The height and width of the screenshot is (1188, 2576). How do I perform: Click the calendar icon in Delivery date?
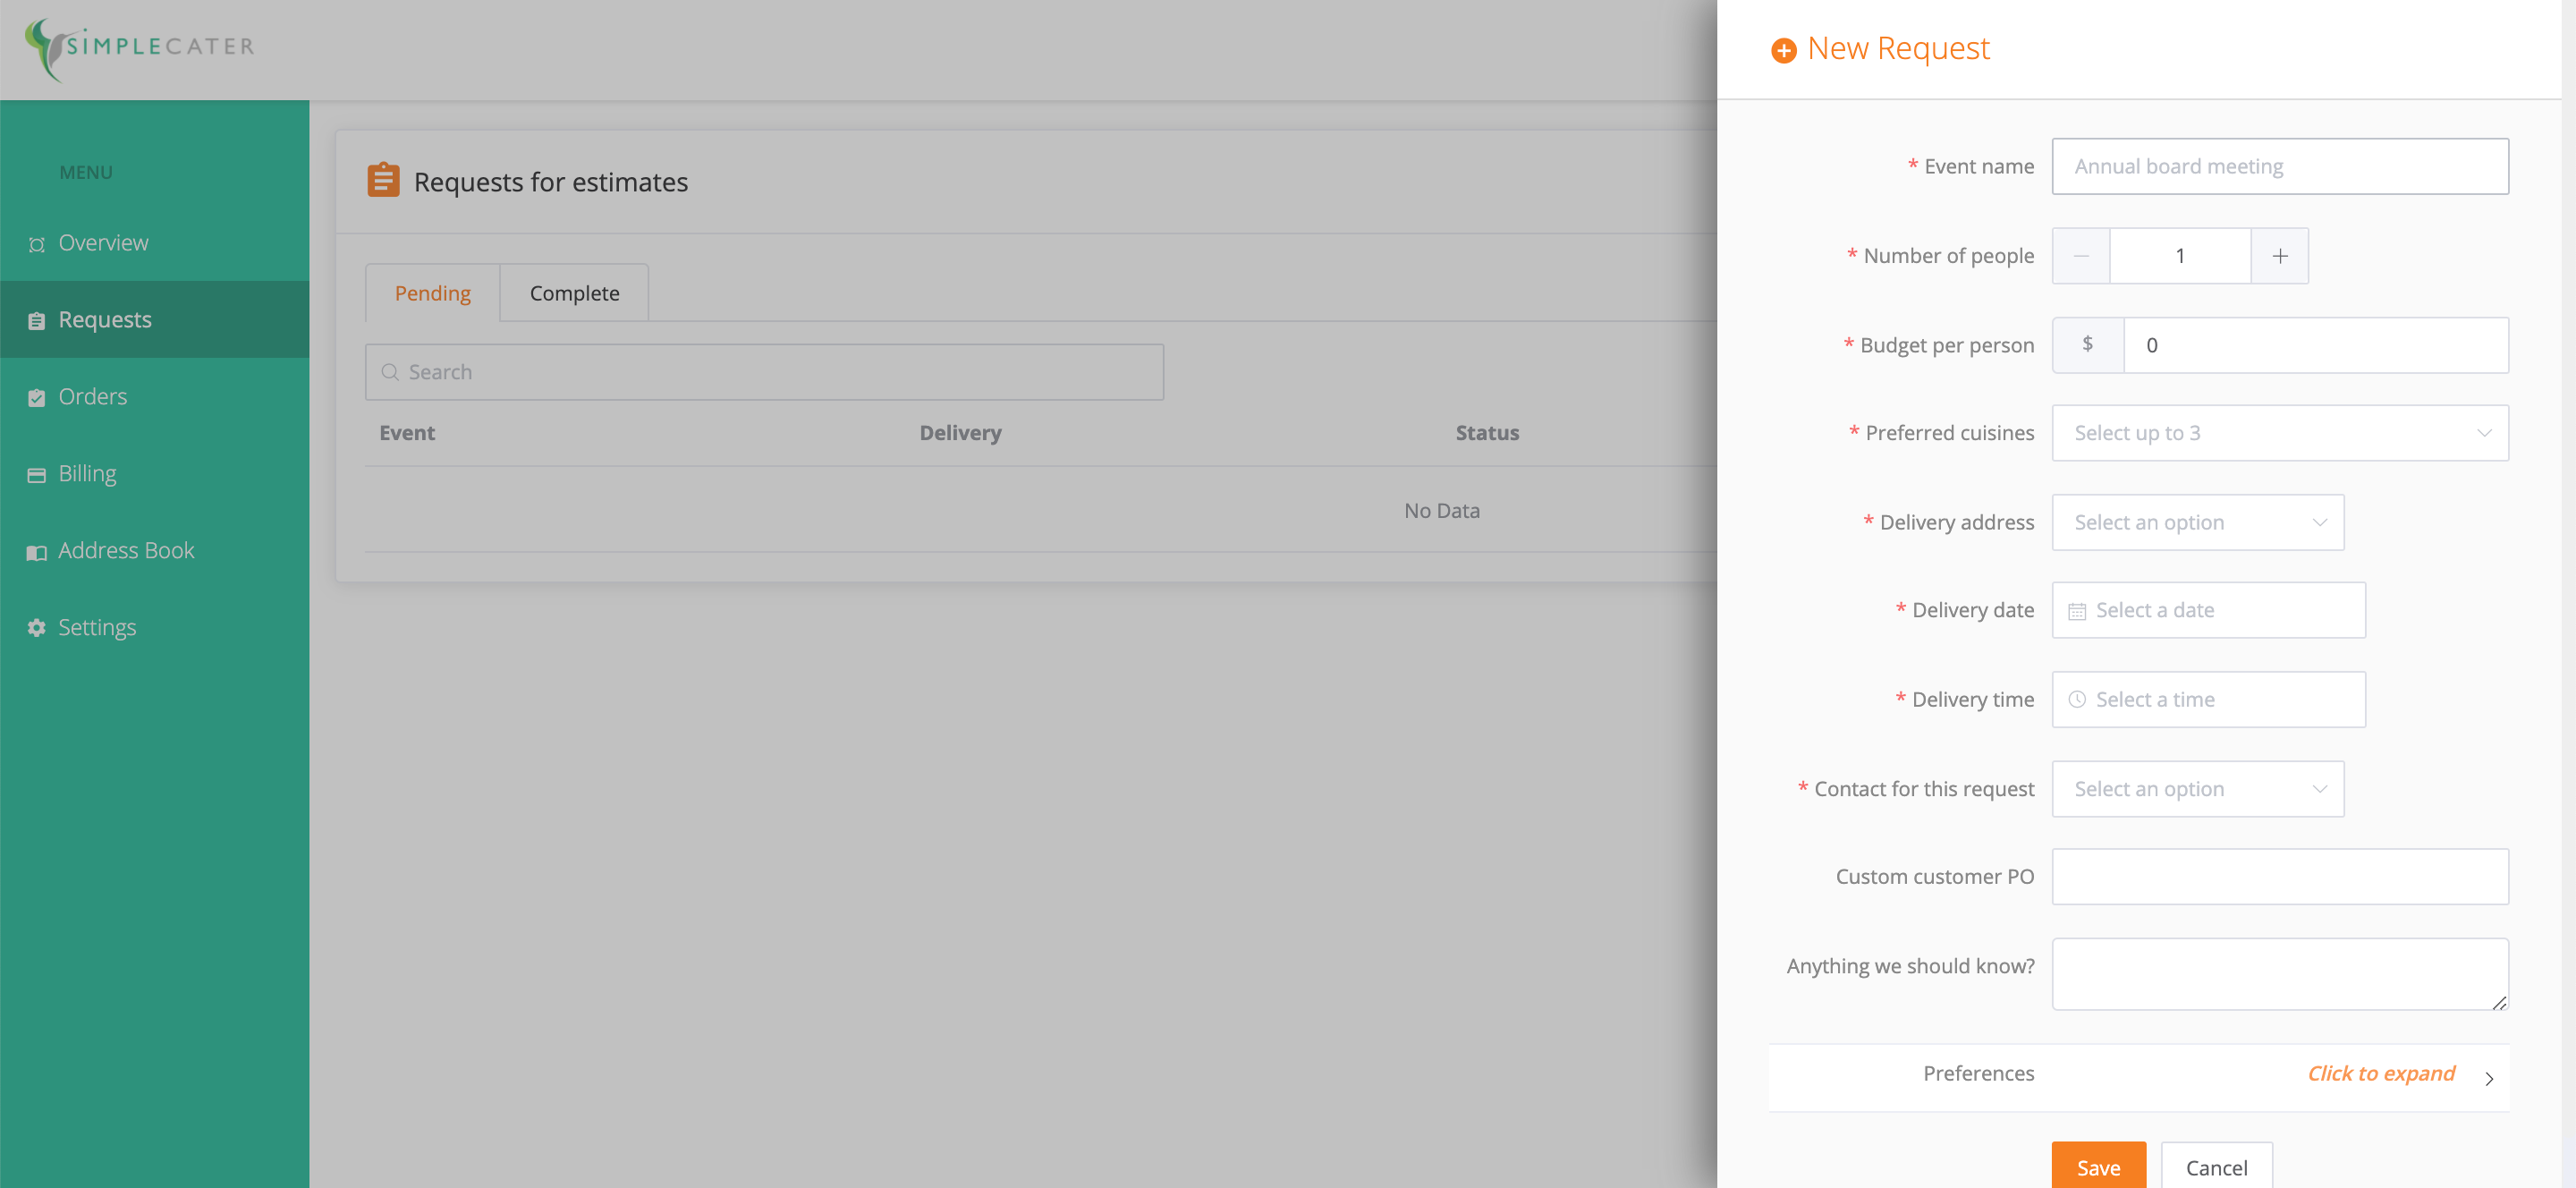pos(2077,611)
